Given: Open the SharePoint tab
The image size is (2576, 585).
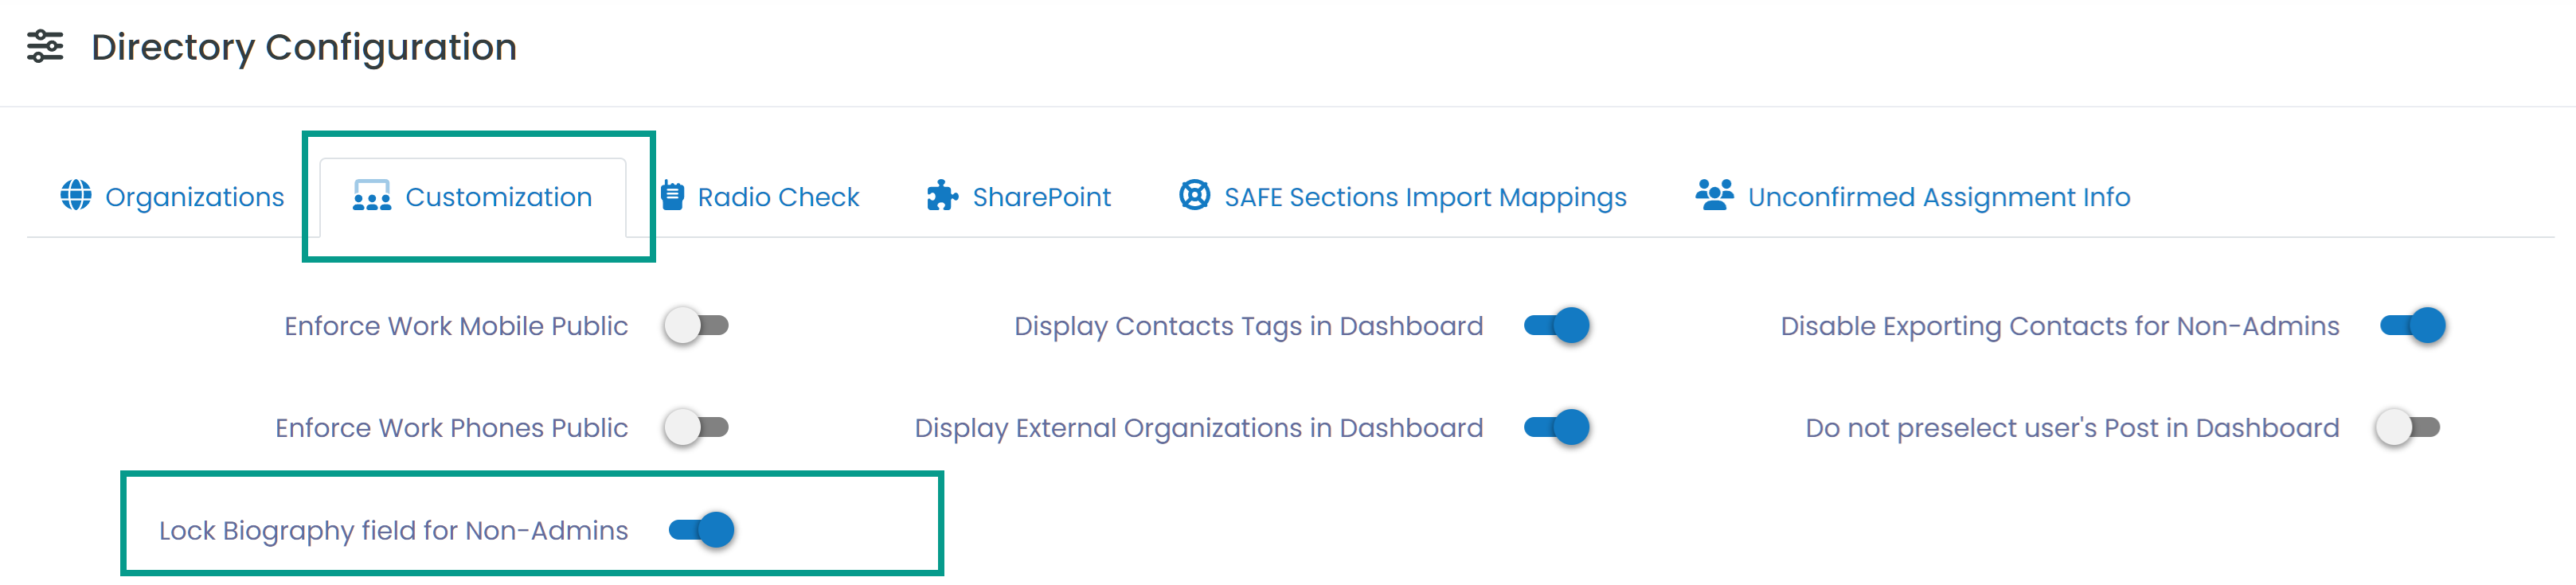Looking at the screenshot, I should click(x=1019, y=197).
